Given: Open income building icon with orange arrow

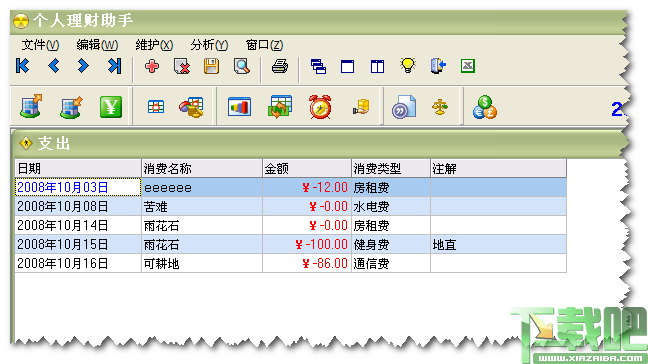Looking at the screenshot, I should click(31, 107).
